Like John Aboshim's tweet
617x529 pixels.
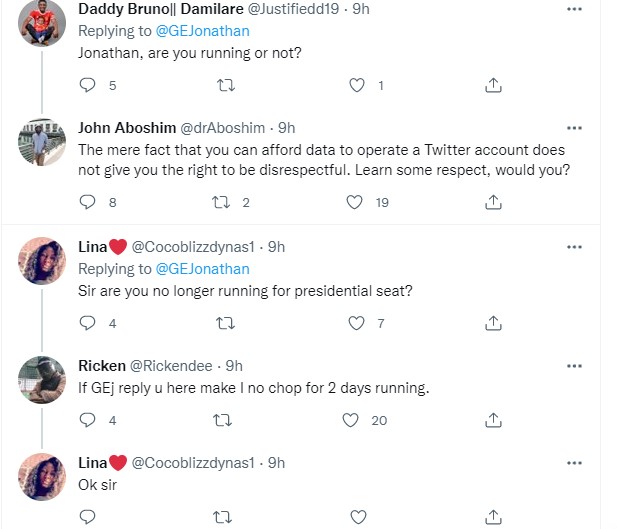354,202
